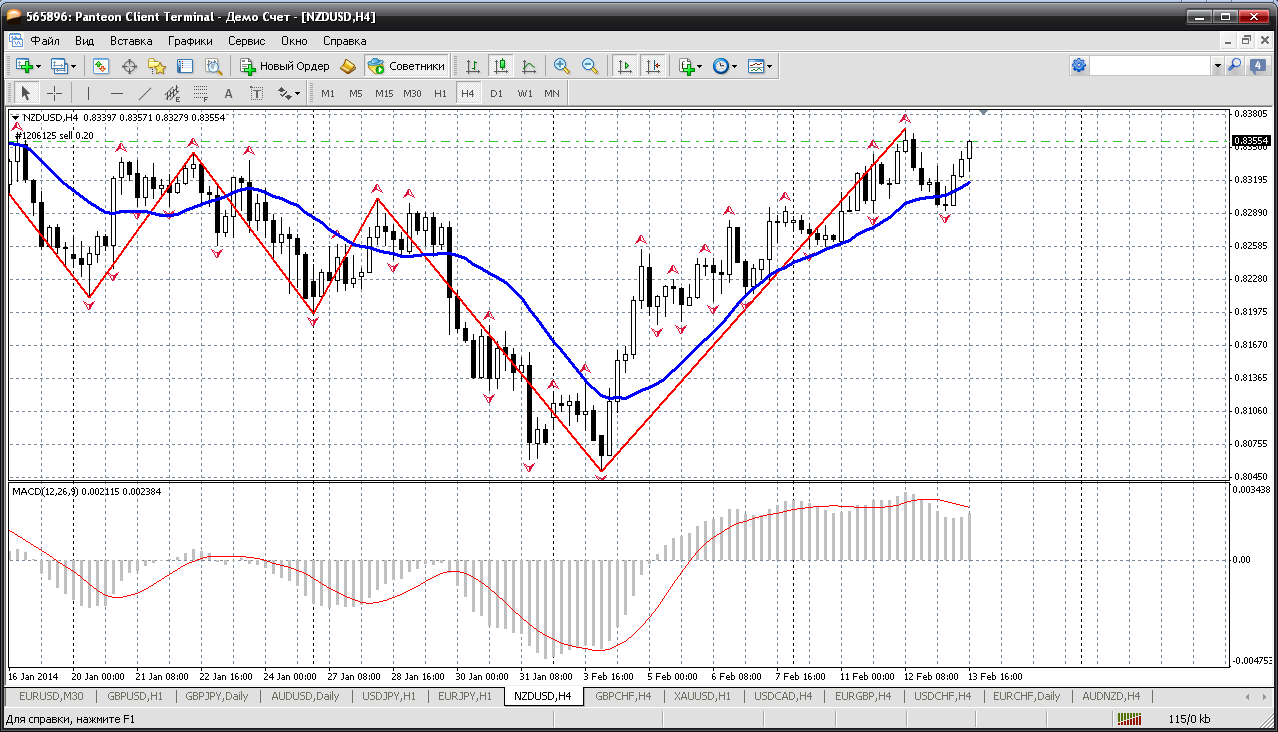This screenshot has height=732, width=1278.
Task: Toggle the Советники auto-trading button
Action: click(x=406, y=66)
